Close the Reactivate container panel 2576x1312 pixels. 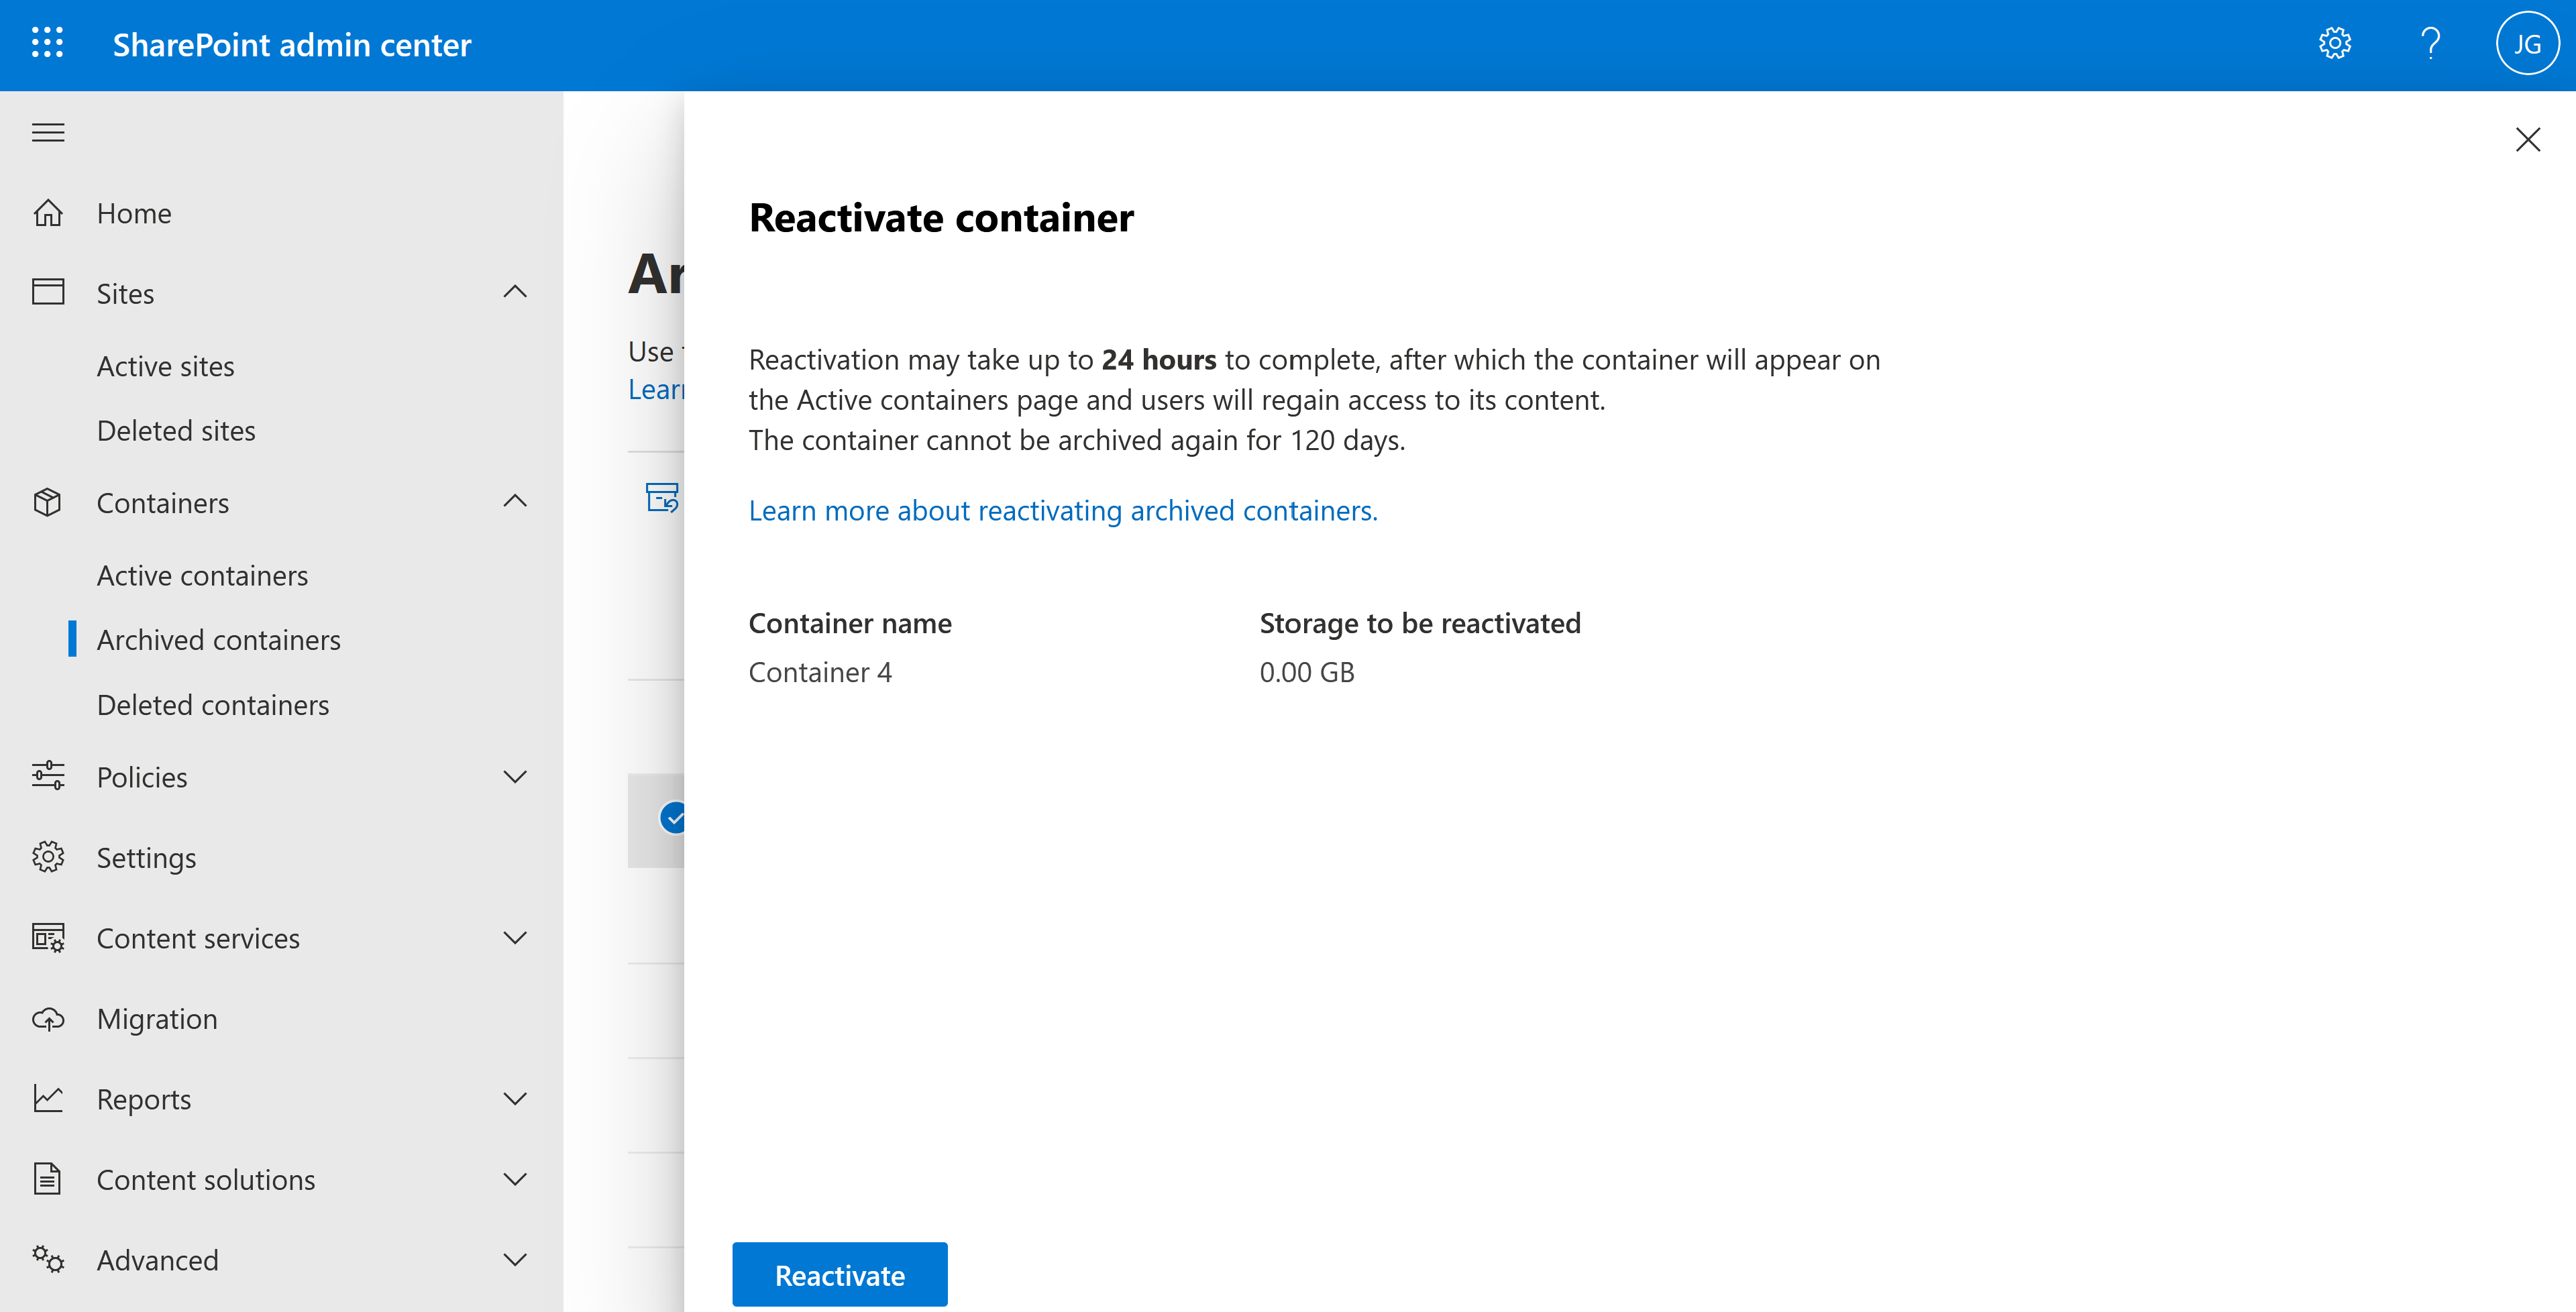[2528, 140]
